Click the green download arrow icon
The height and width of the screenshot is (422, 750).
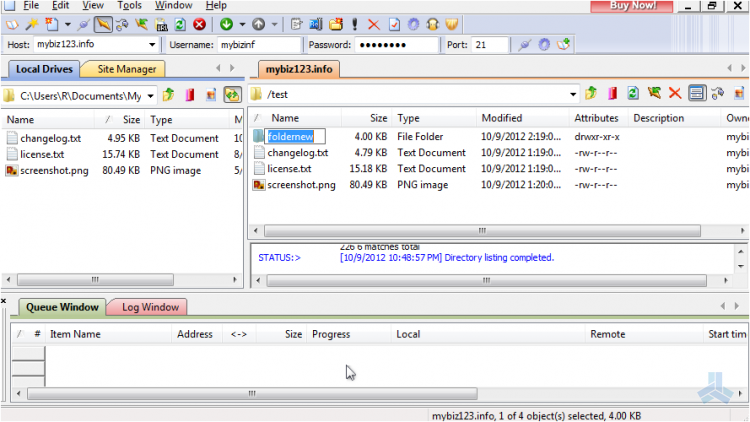[226, 24]
